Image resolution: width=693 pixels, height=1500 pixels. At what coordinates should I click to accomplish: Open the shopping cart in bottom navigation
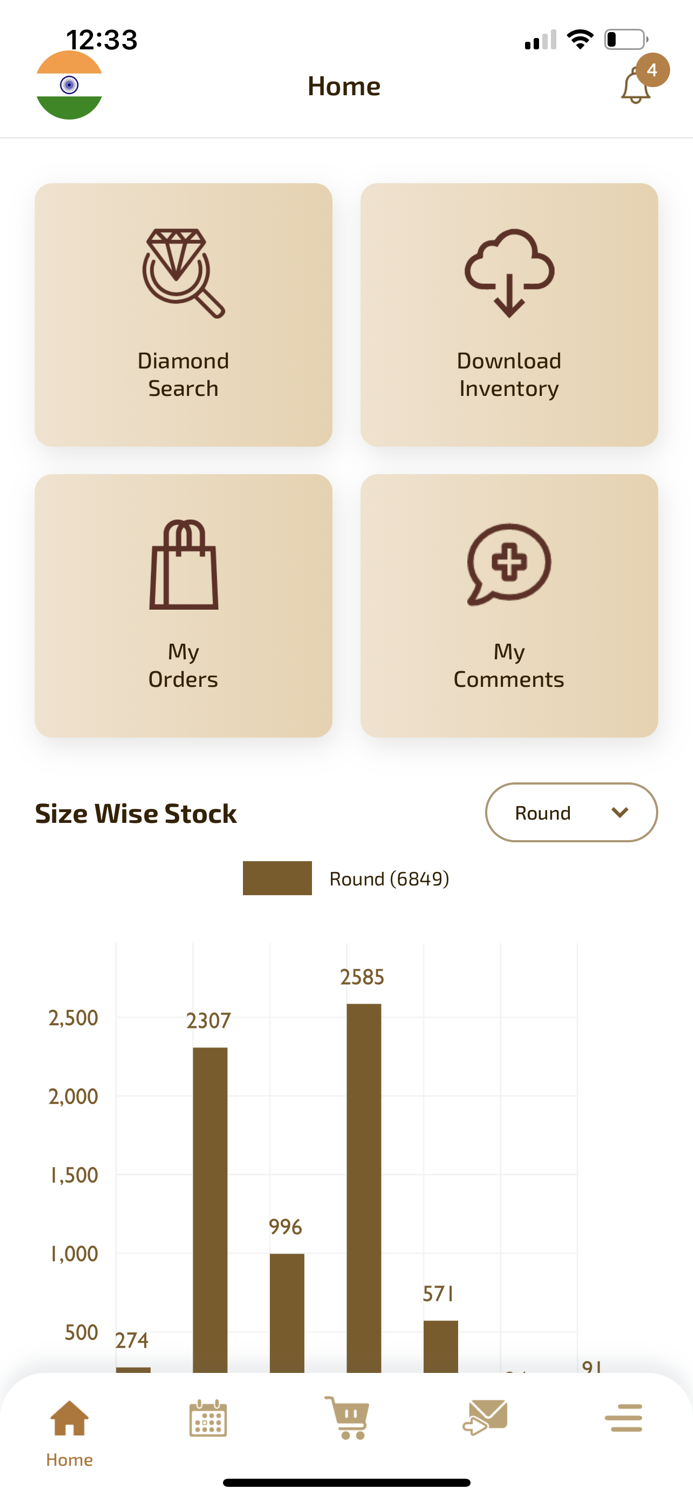tap(346, 1418)
